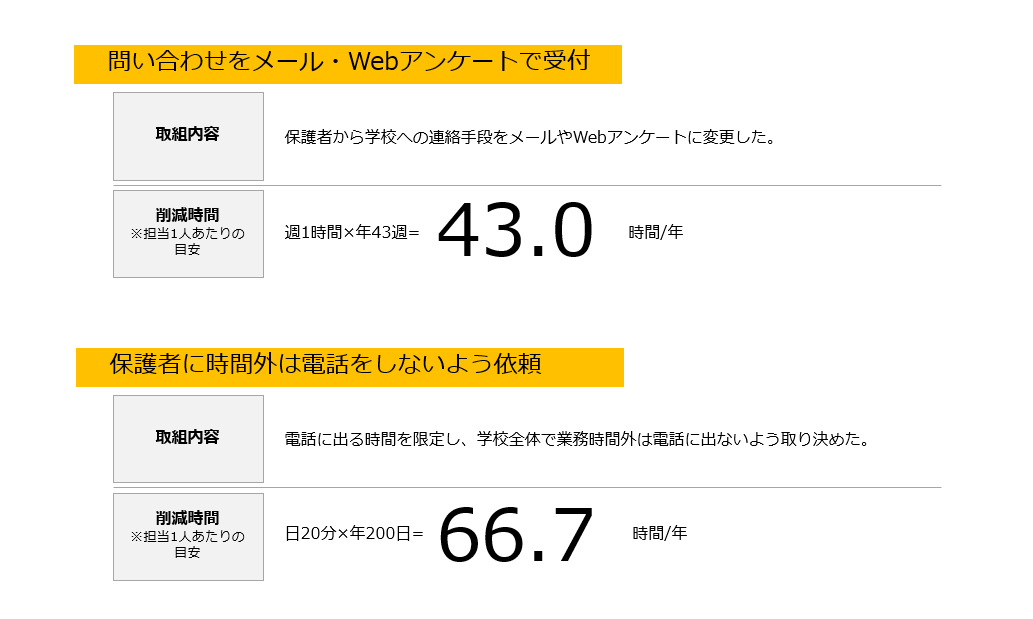This screenshot has height=619, width=1033.
Task: Click the divider line above the 66.7 row
Action: [600, 487]
